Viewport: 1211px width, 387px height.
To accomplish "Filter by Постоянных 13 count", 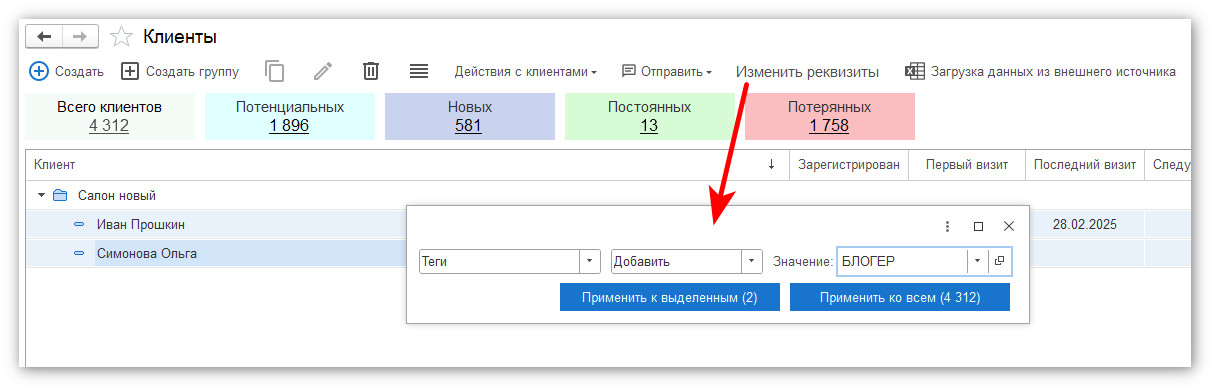I will 649,116.
